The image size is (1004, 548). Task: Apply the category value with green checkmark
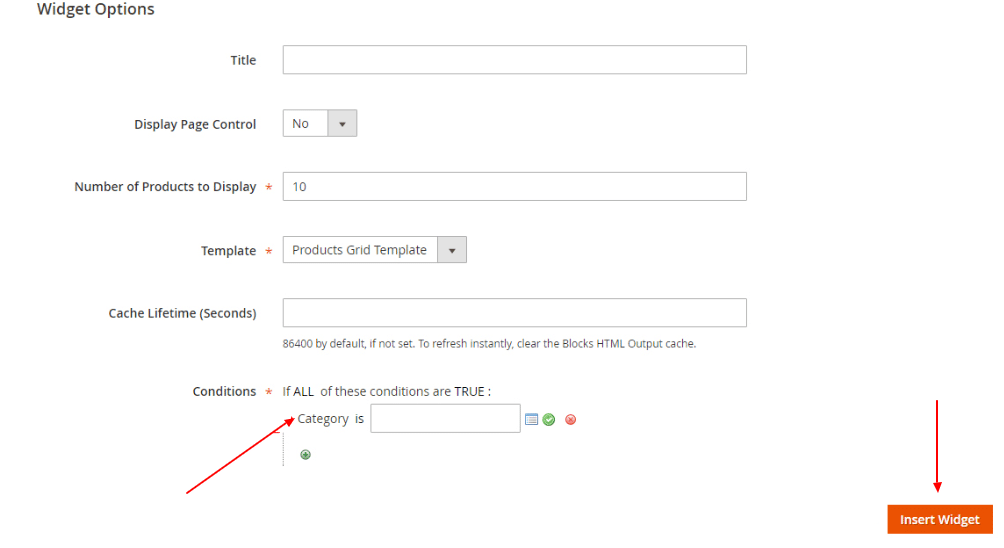point(549,419)
